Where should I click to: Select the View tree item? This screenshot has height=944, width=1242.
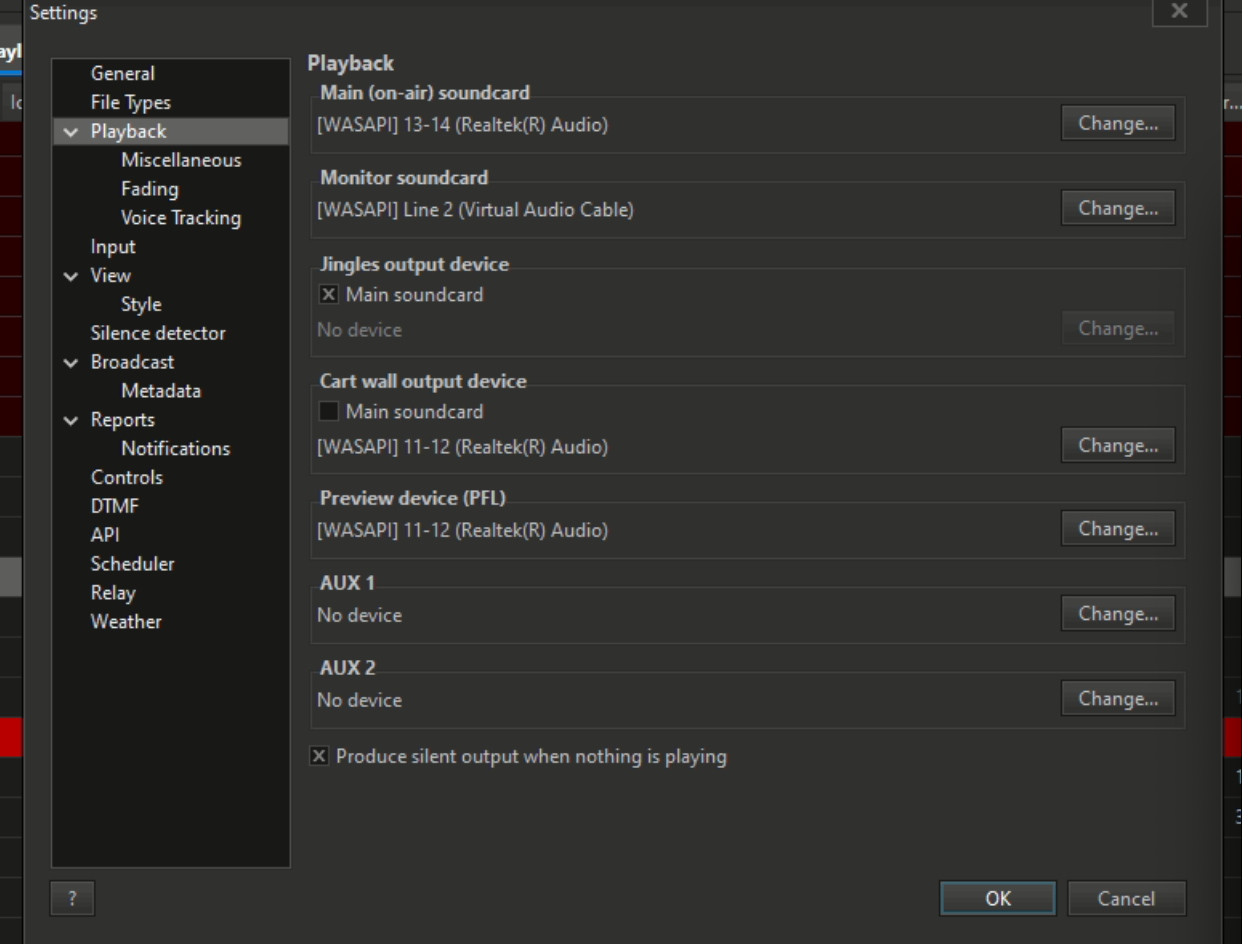(111, 276)
